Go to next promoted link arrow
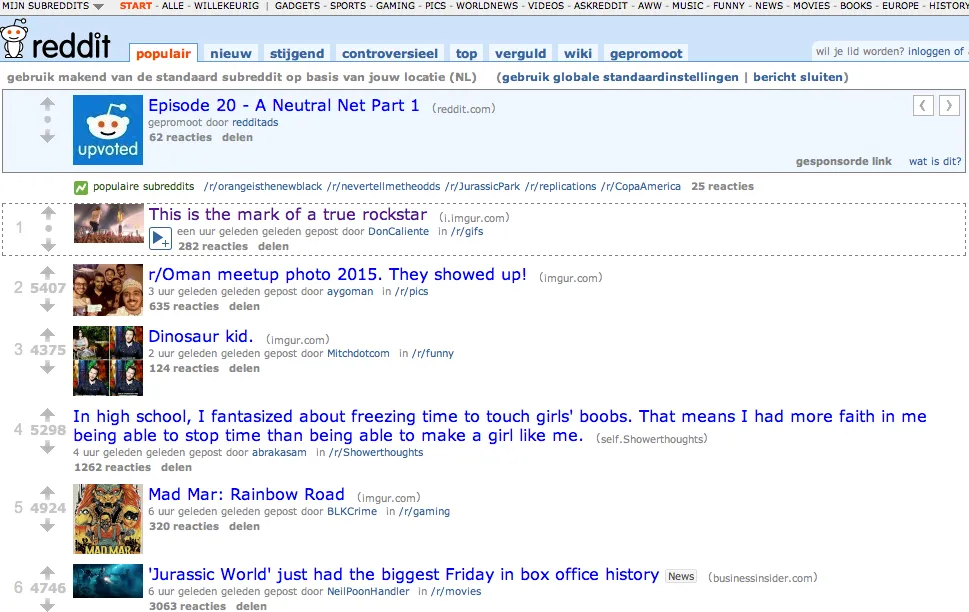Viewport: 969px width, 612px height. point(949,106)
